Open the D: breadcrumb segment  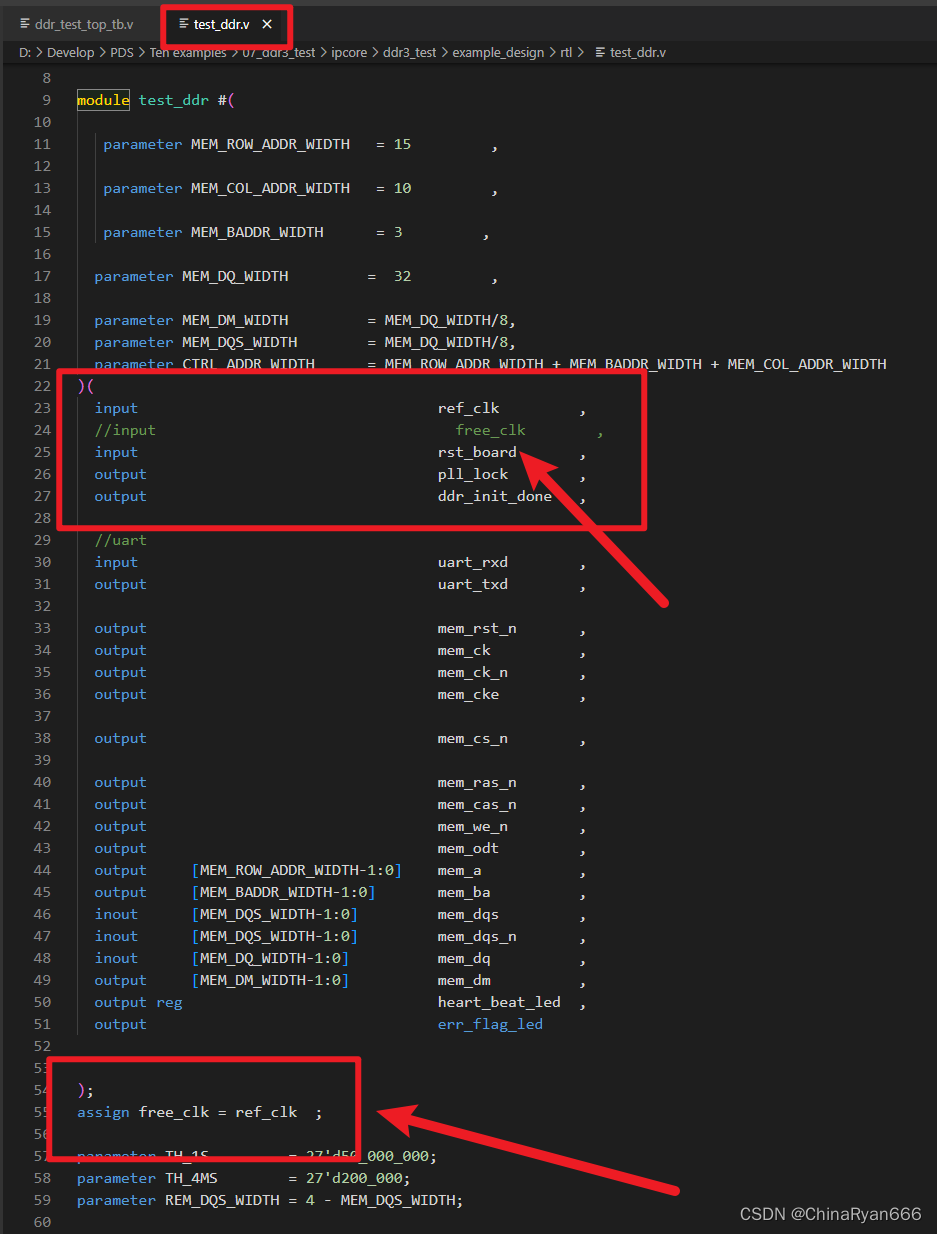coord(25,52)
